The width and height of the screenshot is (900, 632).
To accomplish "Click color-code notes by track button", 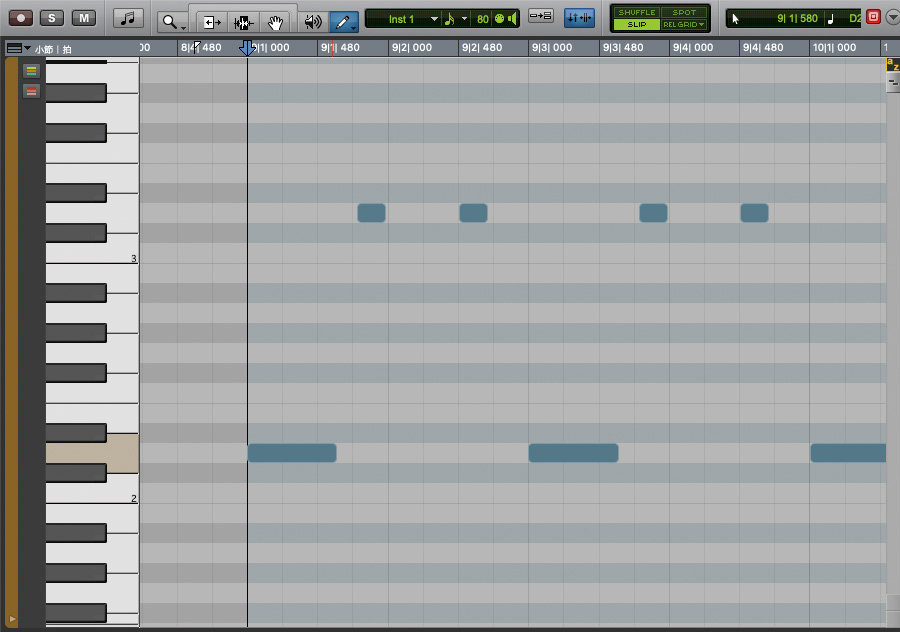I will coord(32,71).
